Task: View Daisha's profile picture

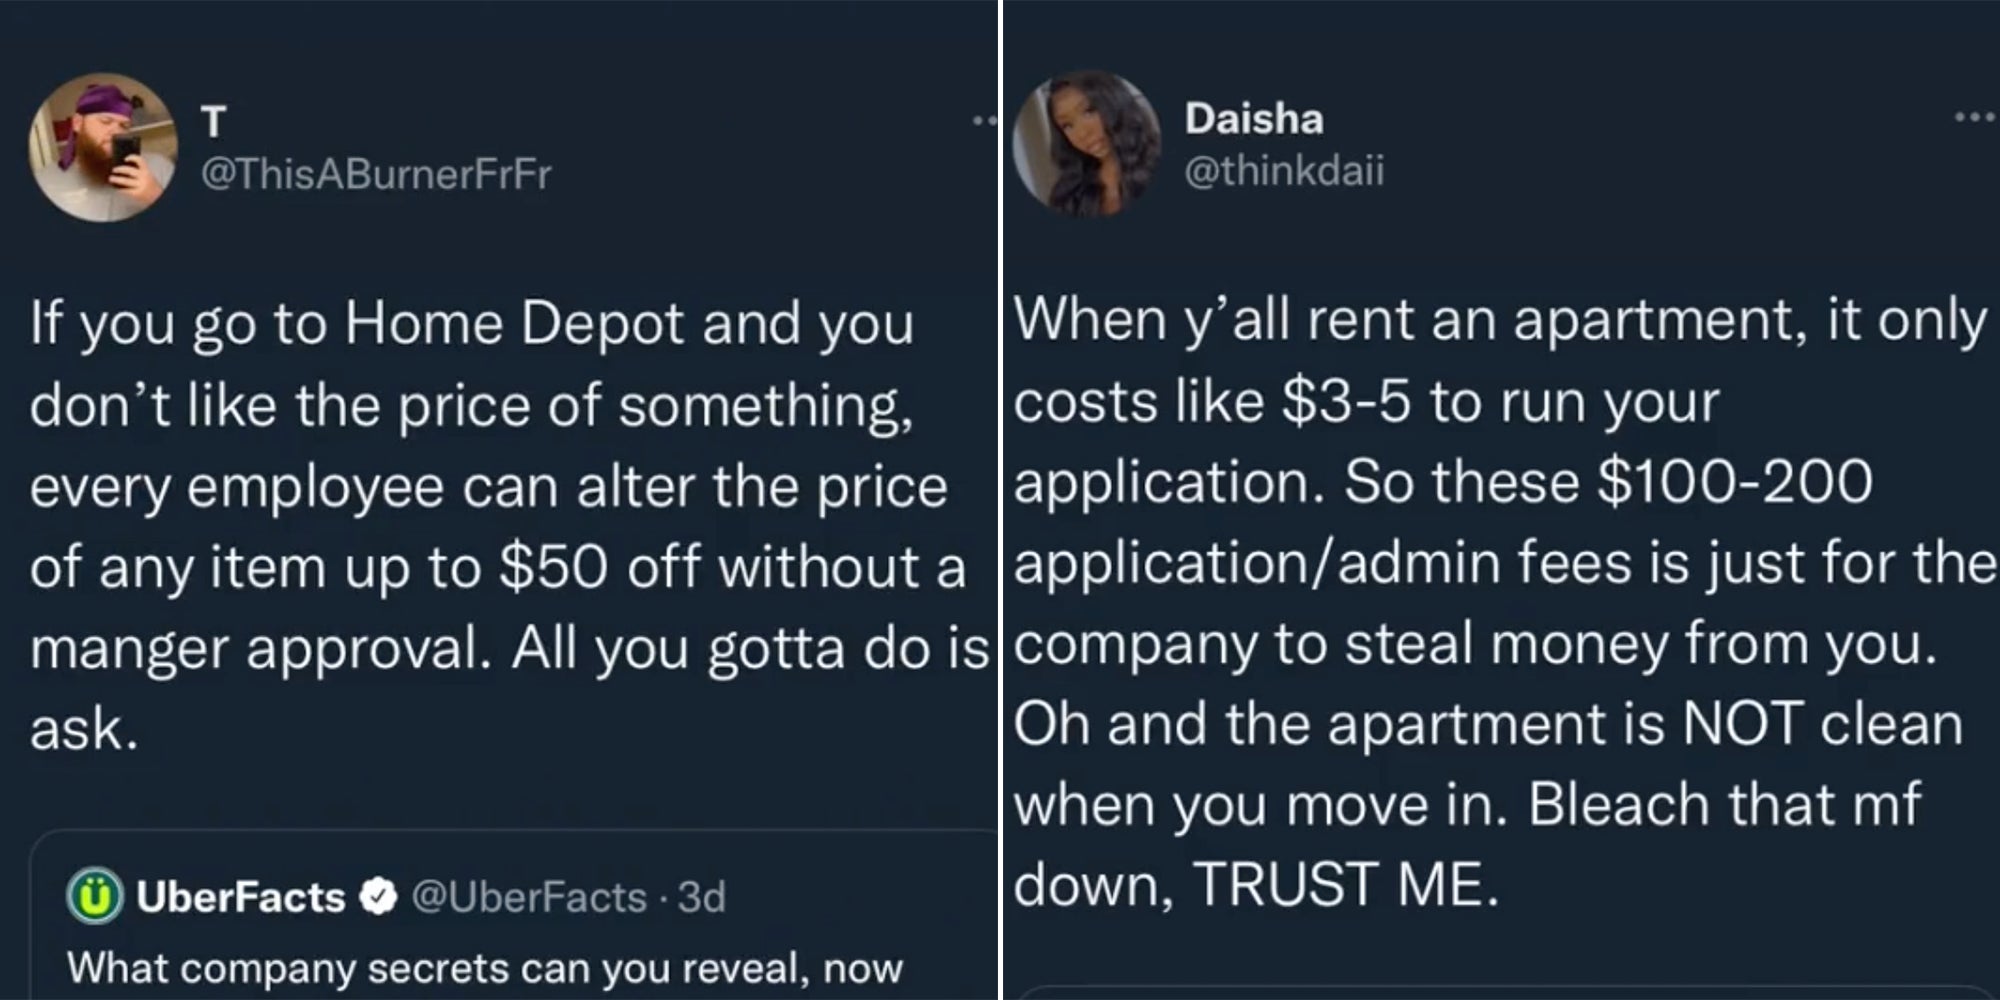Action: [1087, 142]
